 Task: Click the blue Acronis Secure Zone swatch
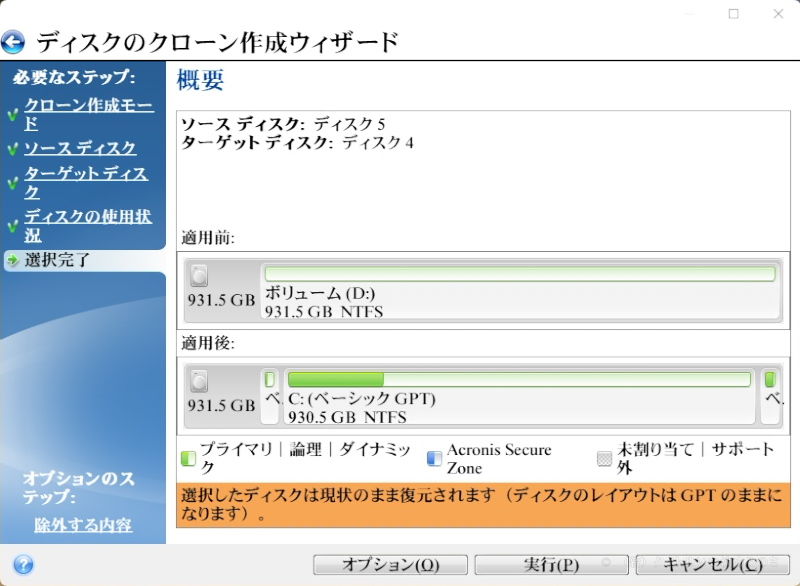point(434,458)
